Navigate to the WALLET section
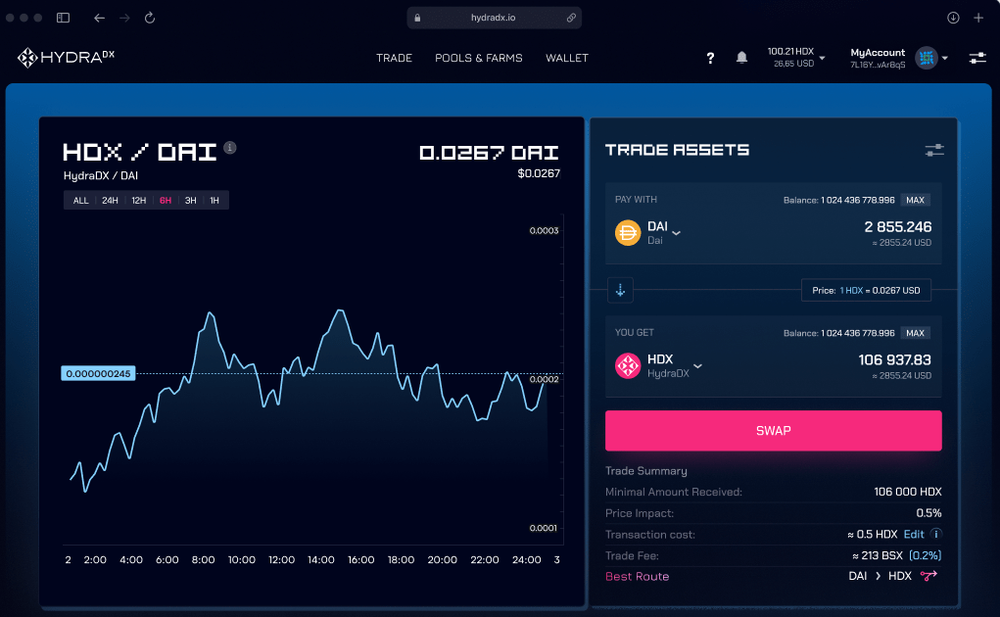The width and height of the screenshot is (1000, 617). point(567,58)
